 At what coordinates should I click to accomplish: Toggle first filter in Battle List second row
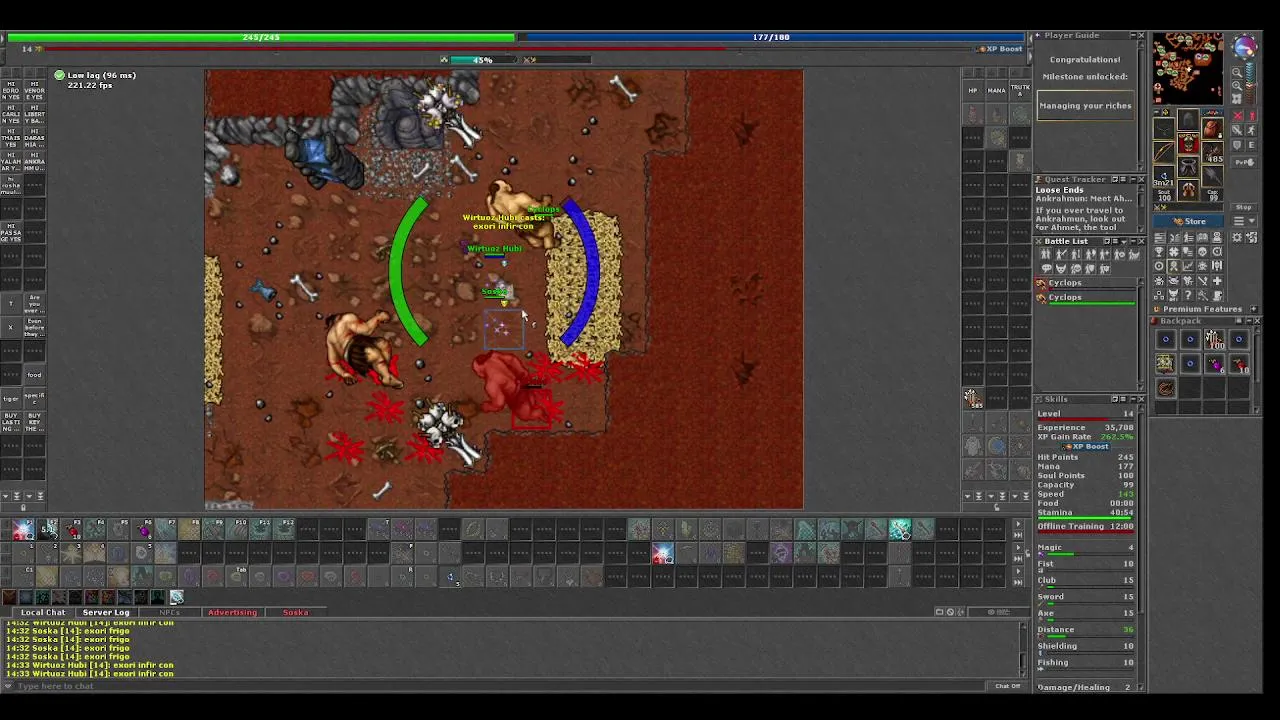click(x=1046, y=268)
